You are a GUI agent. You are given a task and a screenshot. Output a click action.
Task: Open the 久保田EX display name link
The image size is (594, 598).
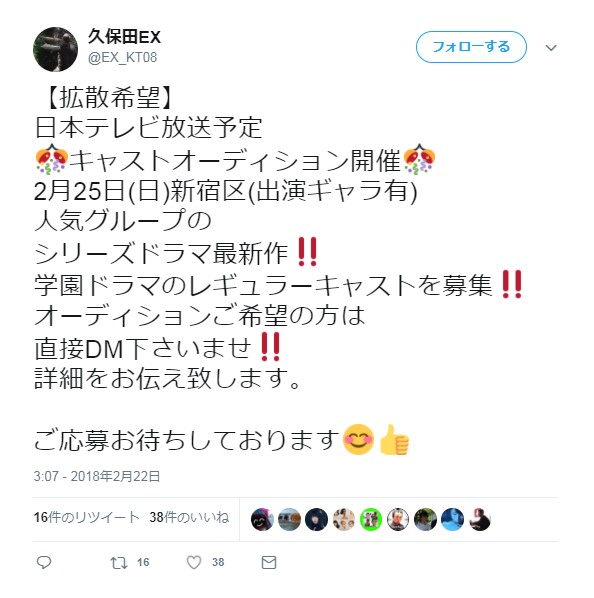click(124, 37)
